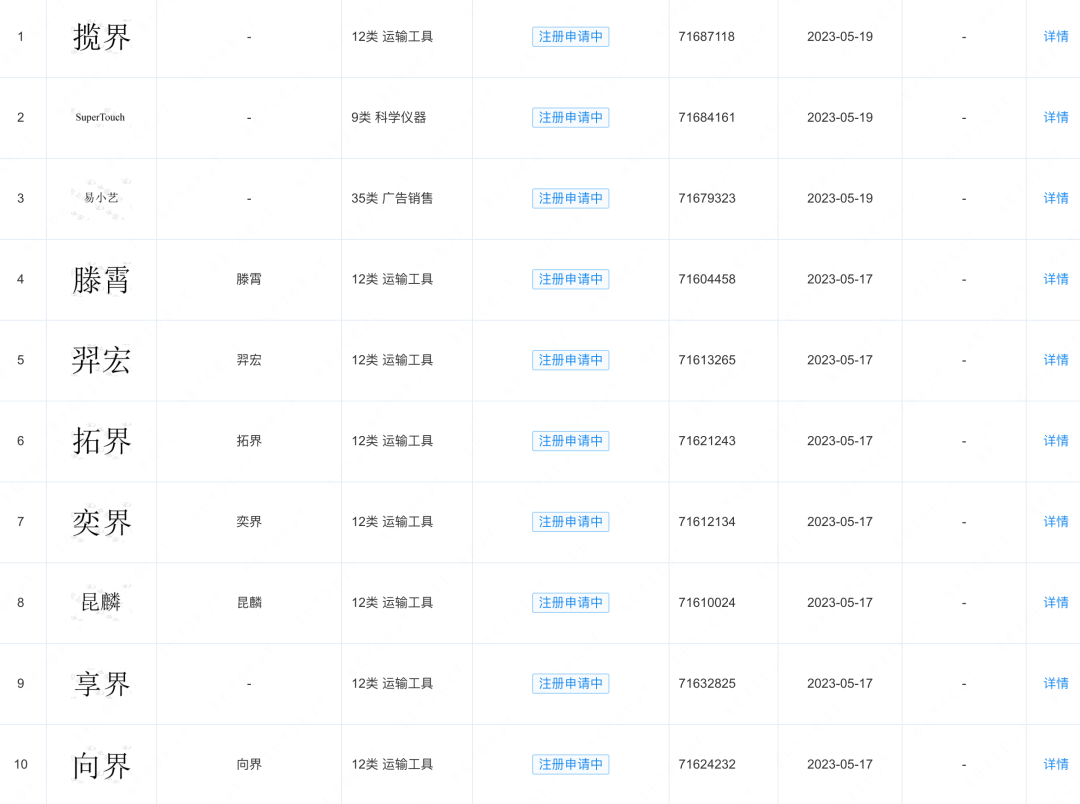1080x804 pixels.
Task: Open 详情 link for 71684161
Action: [x=1055, y=117]
